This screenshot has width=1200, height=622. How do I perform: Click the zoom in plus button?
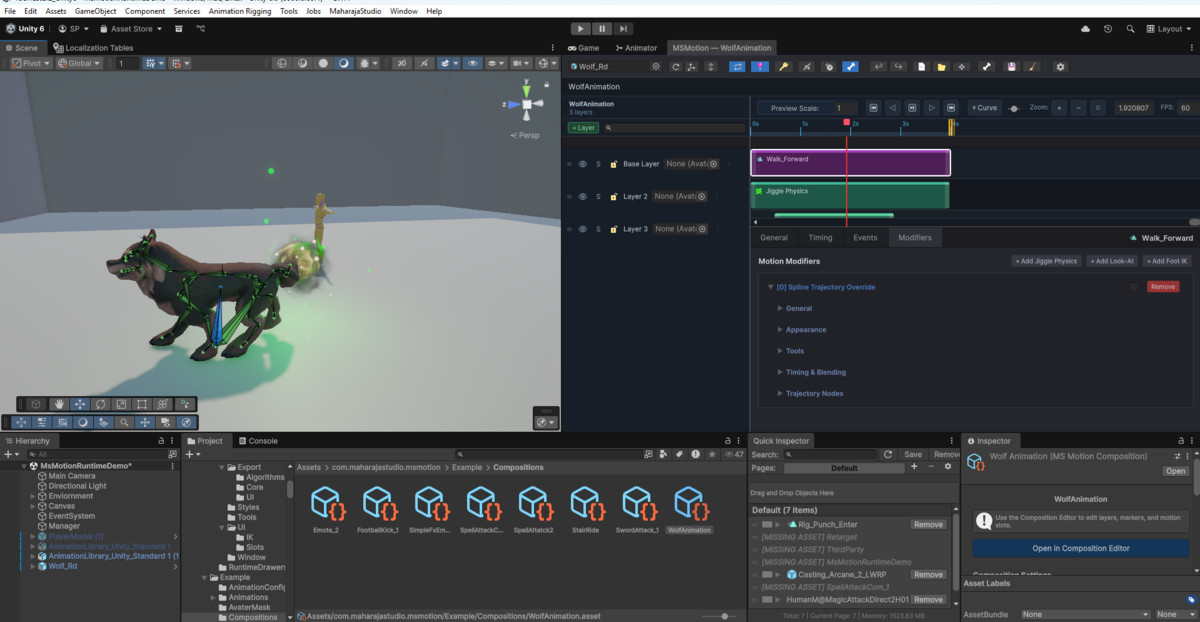(x=1059, y=108)
